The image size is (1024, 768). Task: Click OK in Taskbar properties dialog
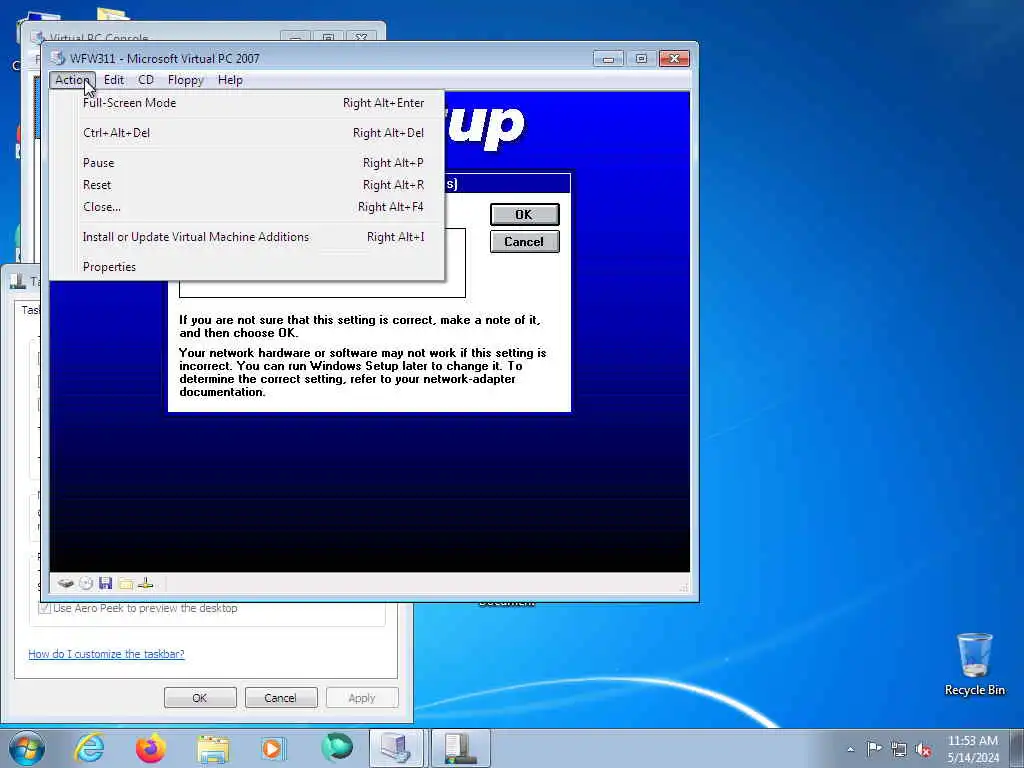(x=200, y=697)
